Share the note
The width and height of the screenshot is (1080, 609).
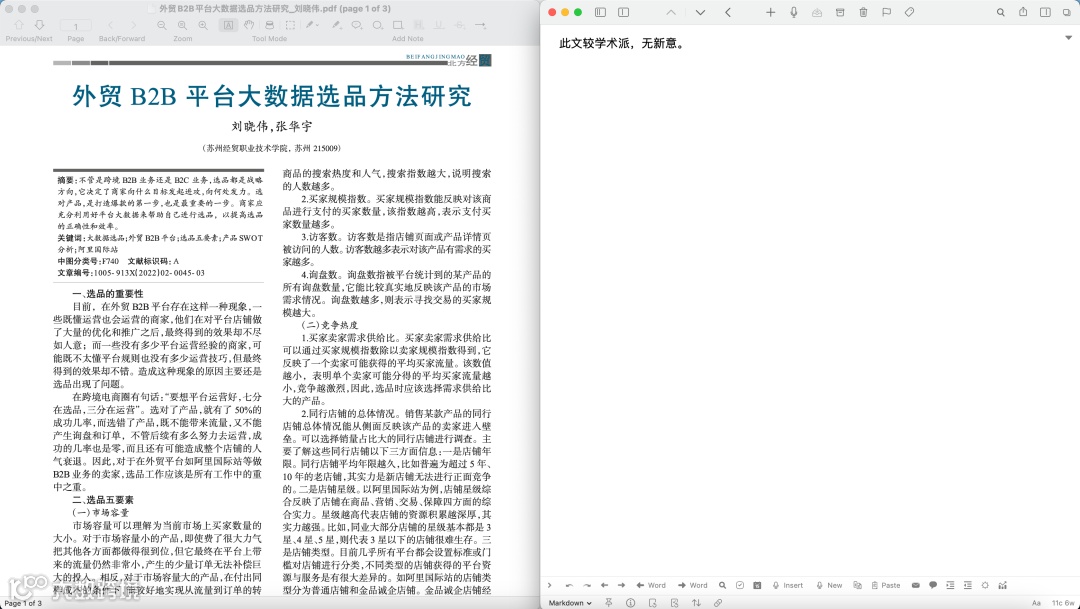[1023, 12]
